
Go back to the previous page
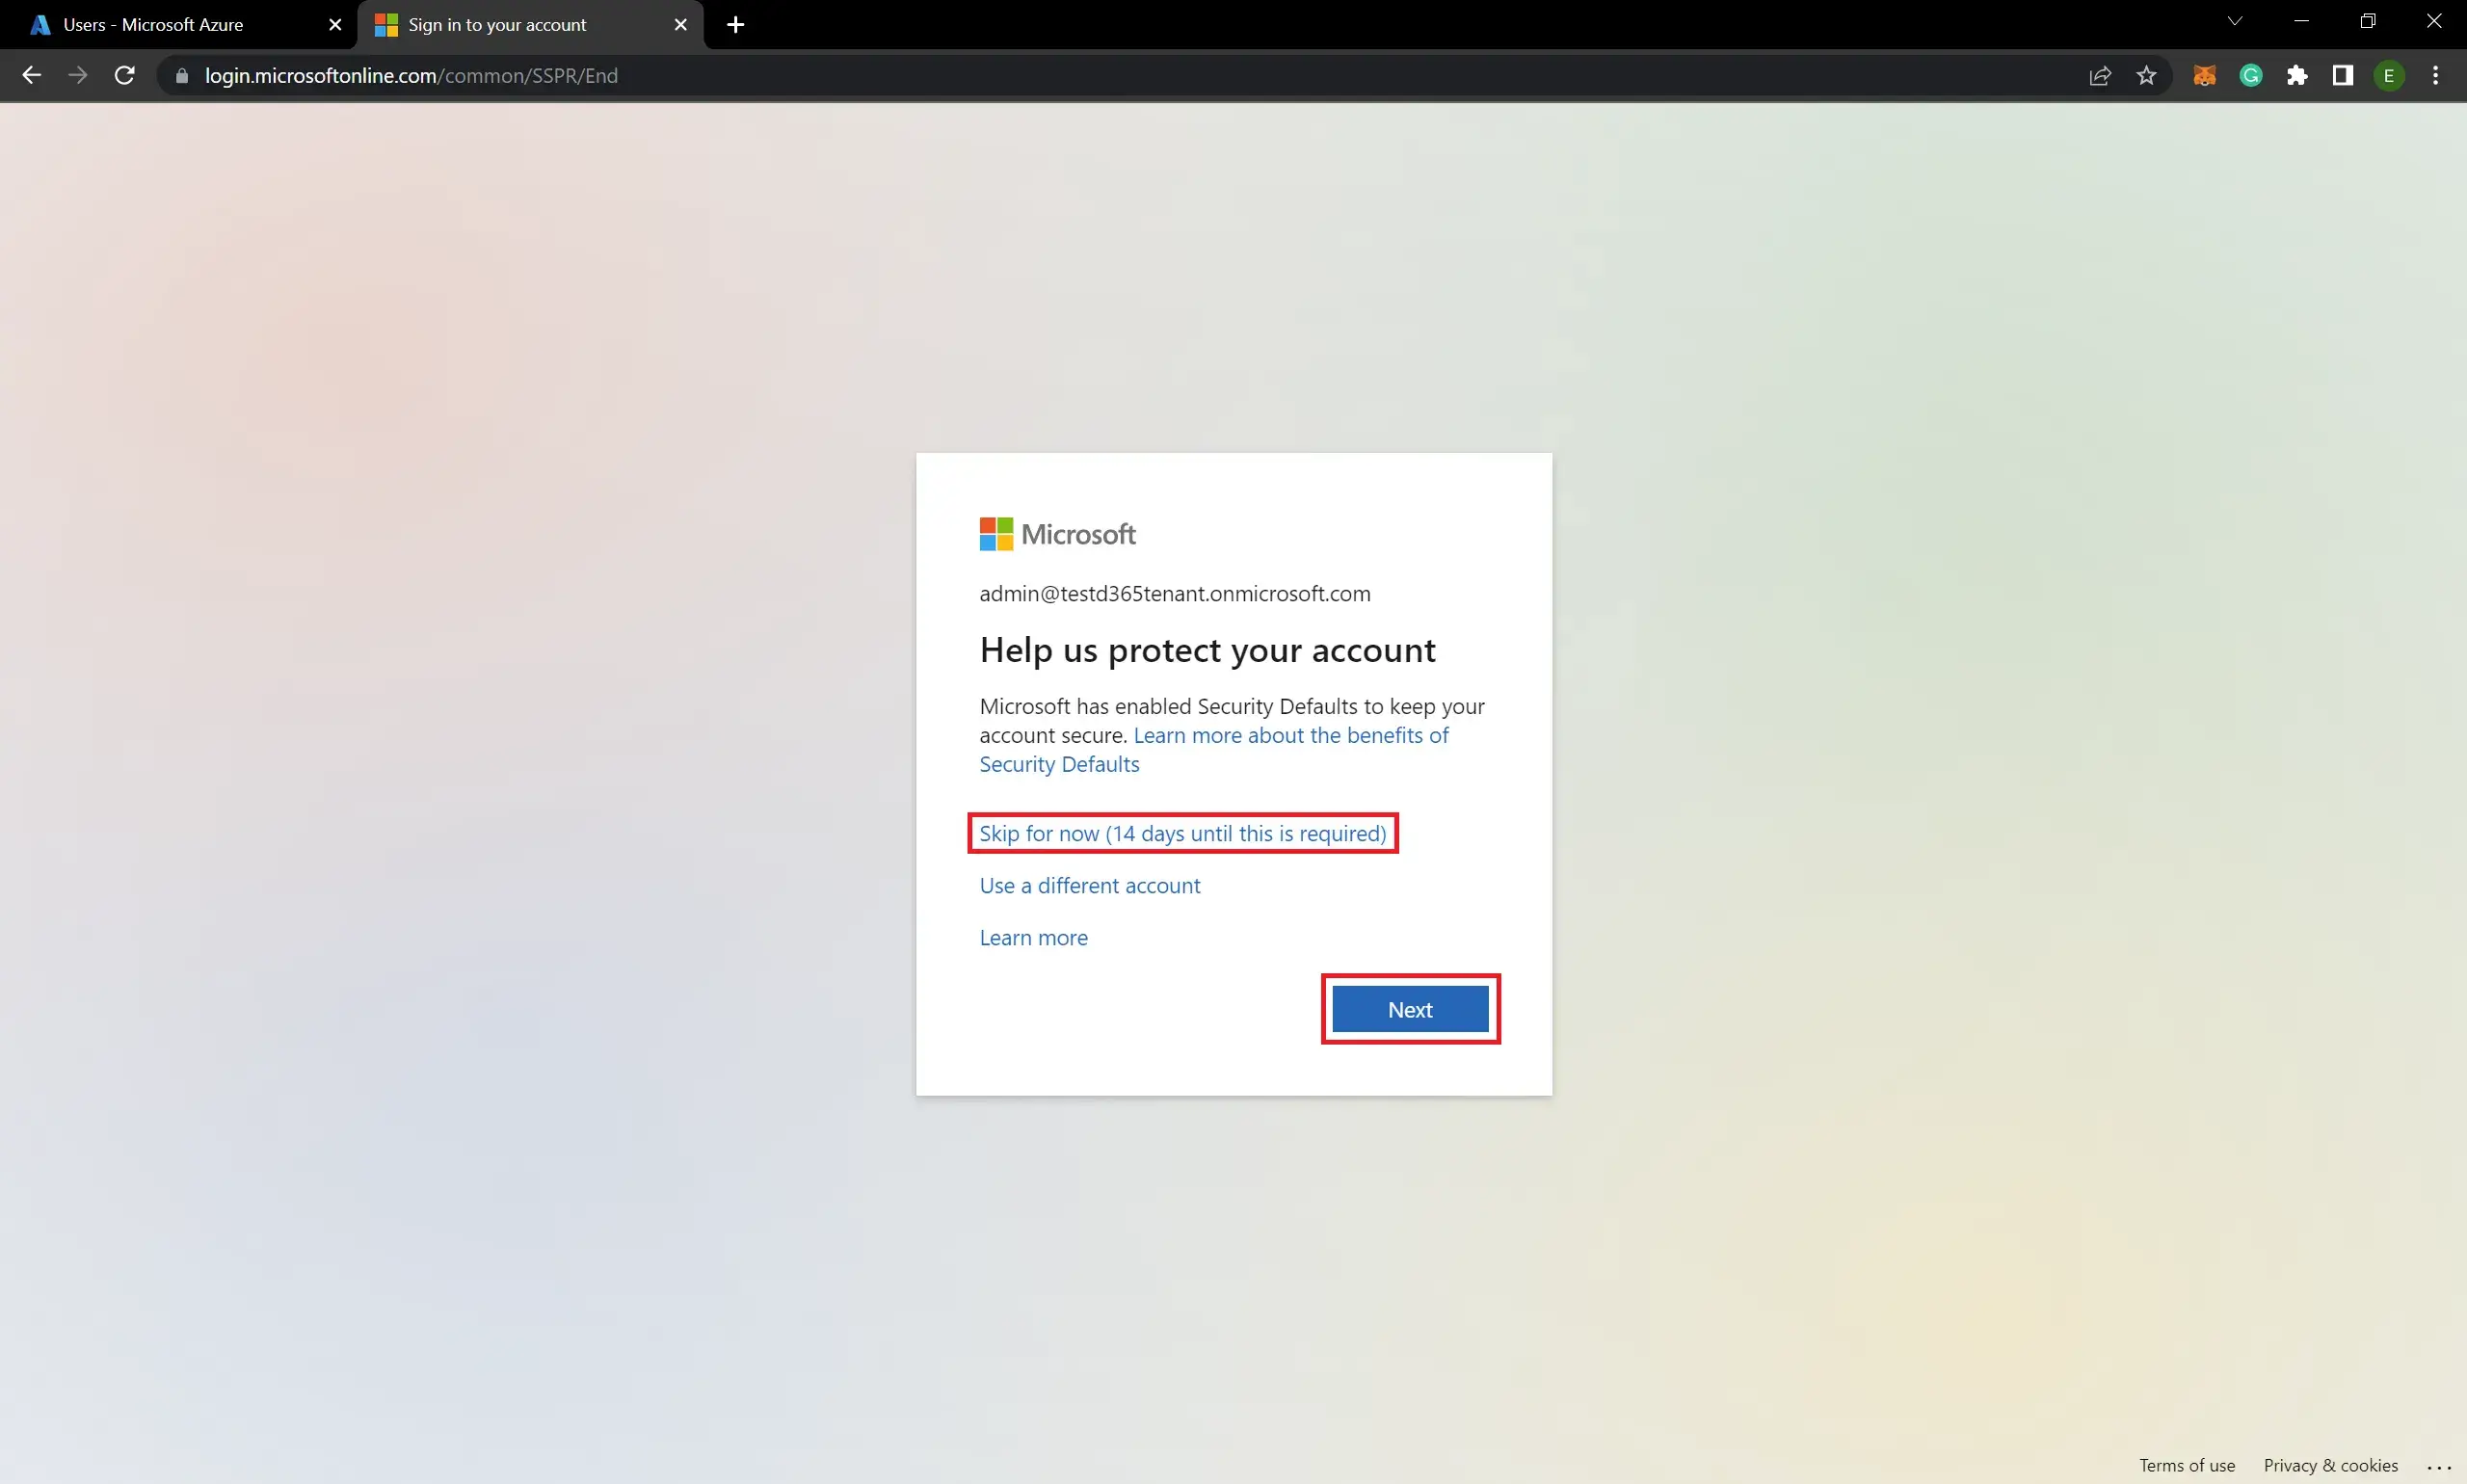31,76
